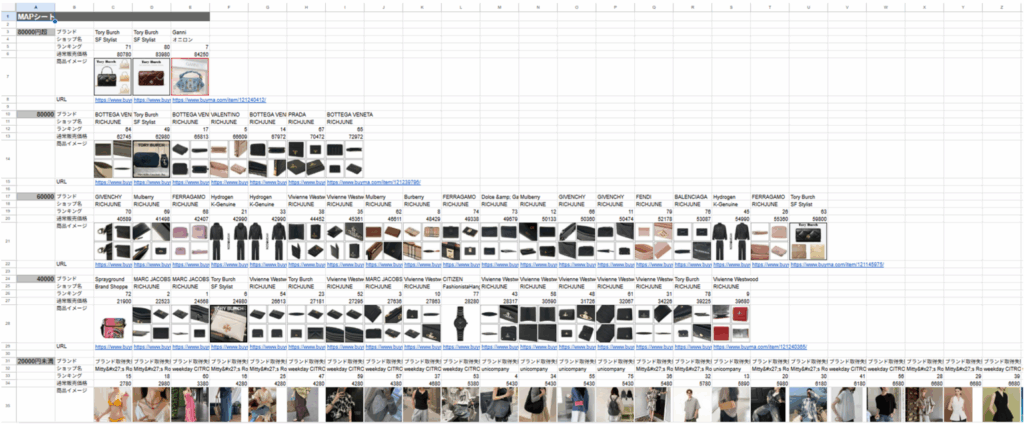Select the 60000 section label cell

click(35, 196)
